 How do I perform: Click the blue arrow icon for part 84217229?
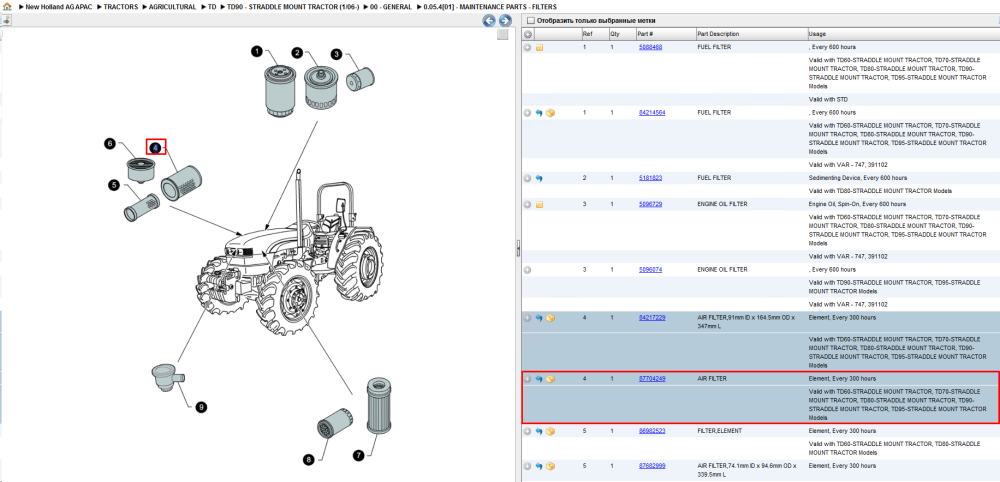[x=539, y=318]
